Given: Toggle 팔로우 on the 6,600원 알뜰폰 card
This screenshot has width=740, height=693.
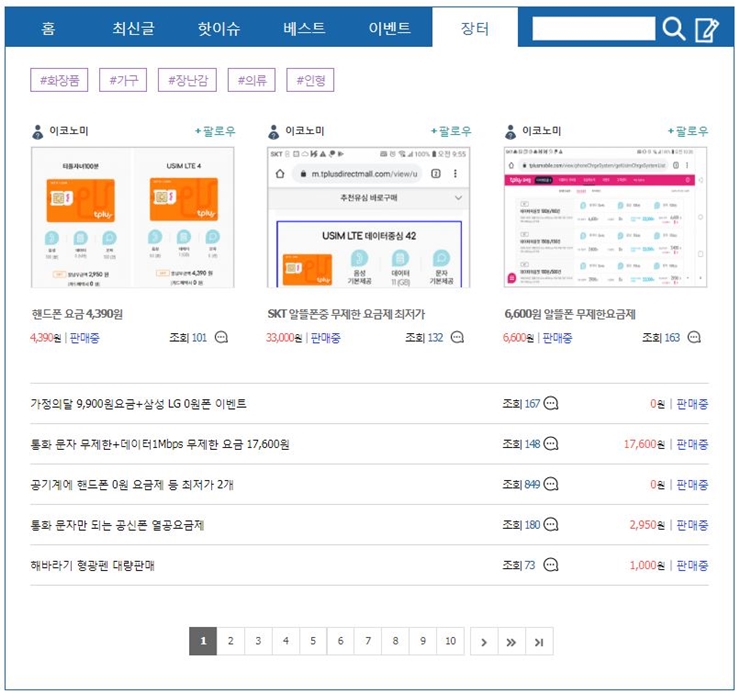Looking at the screenshot, I should (x=688, y=131).
